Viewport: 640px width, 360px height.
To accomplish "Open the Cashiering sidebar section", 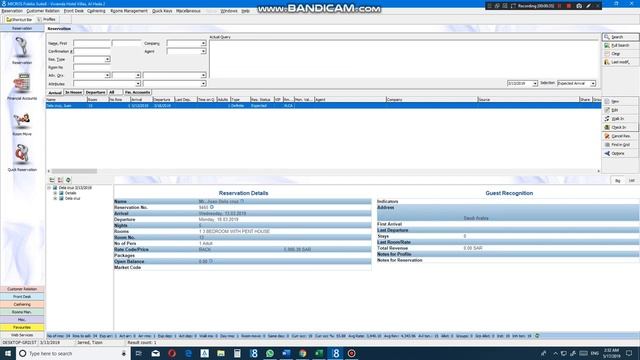I will pos(22,304).
